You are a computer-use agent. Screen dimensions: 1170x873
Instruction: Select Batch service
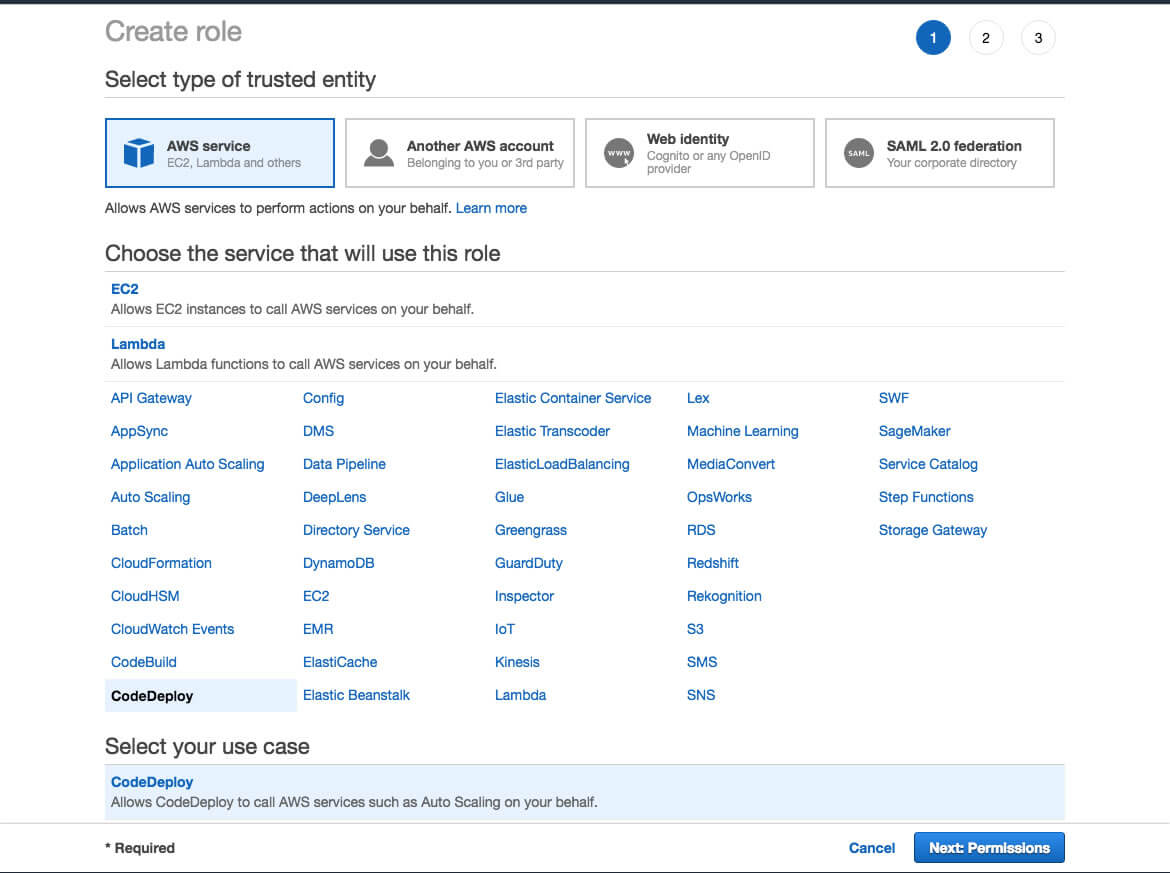[x=129, y=530]
